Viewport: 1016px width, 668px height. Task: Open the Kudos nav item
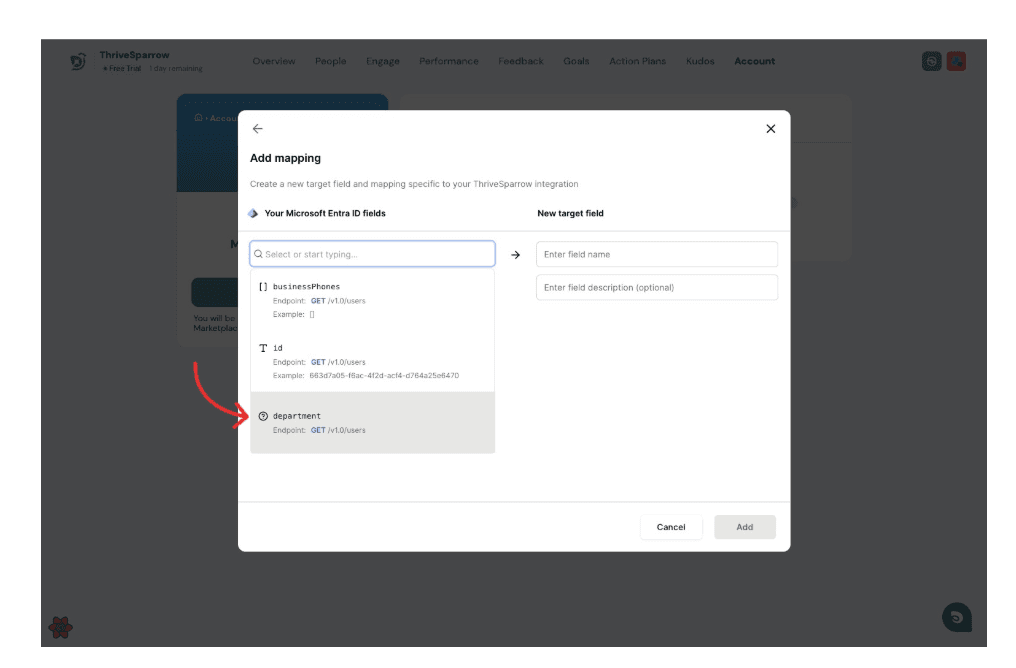[x=700, y=61]
